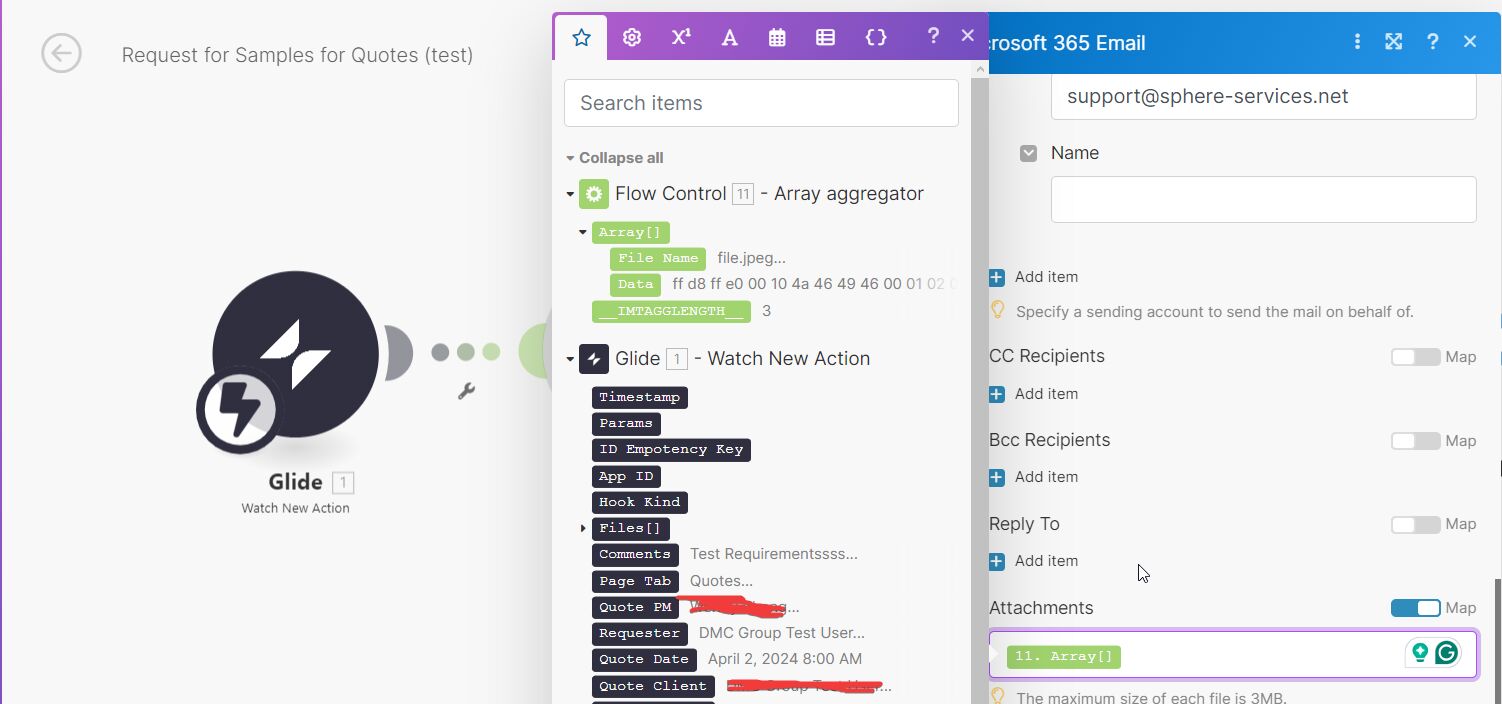Click the scenario title Request for Samples
The height and width of the screenshot is (704, 1502).
(297, 55)
